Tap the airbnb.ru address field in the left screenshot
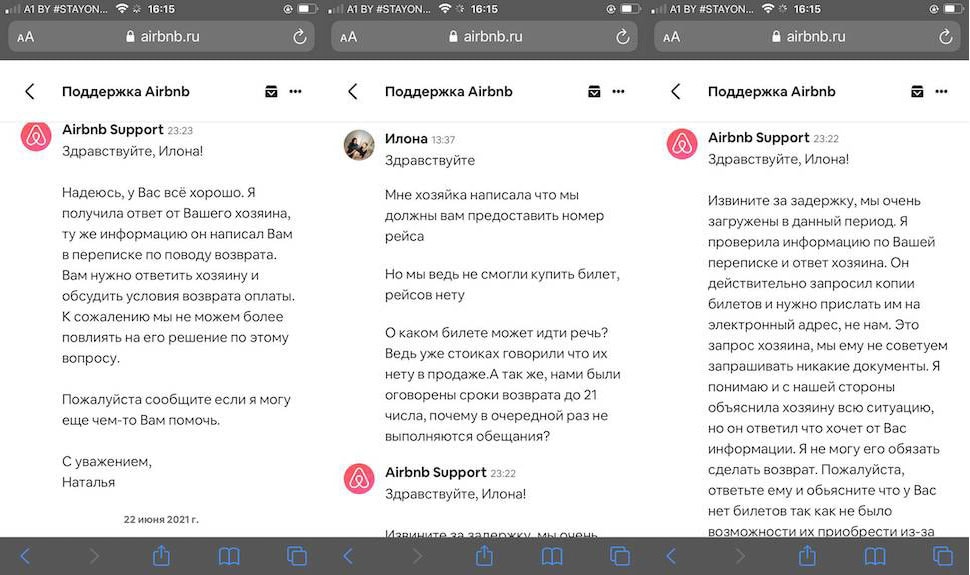 162,37
